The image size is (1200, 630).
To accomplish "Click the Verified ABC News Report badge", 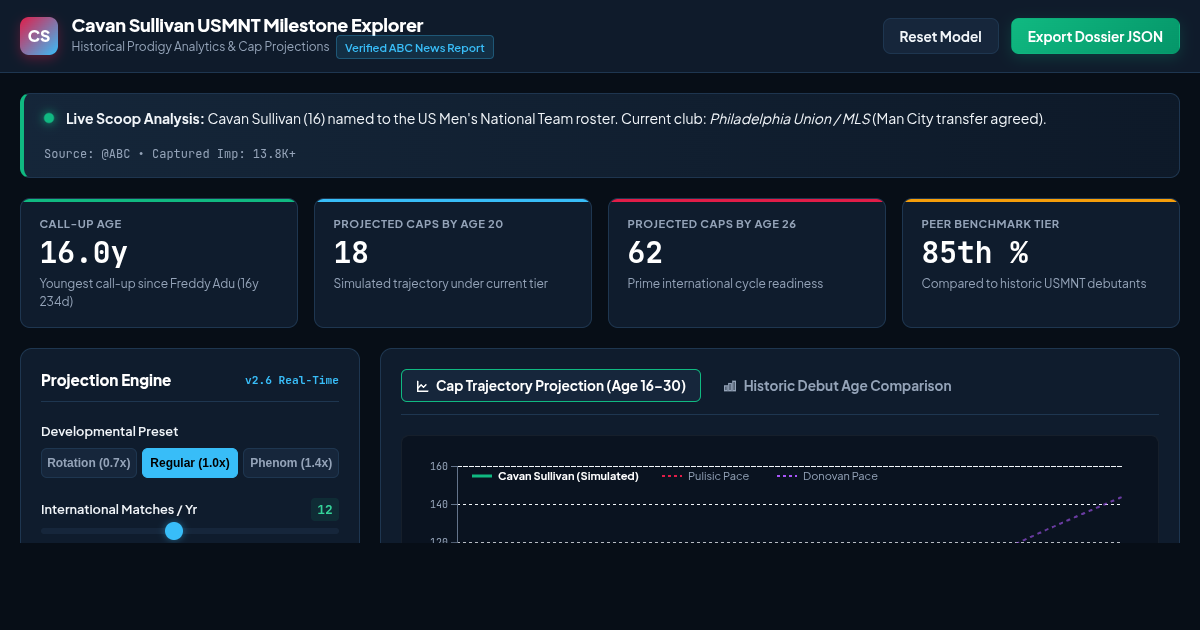I will (x=415, y=48).
